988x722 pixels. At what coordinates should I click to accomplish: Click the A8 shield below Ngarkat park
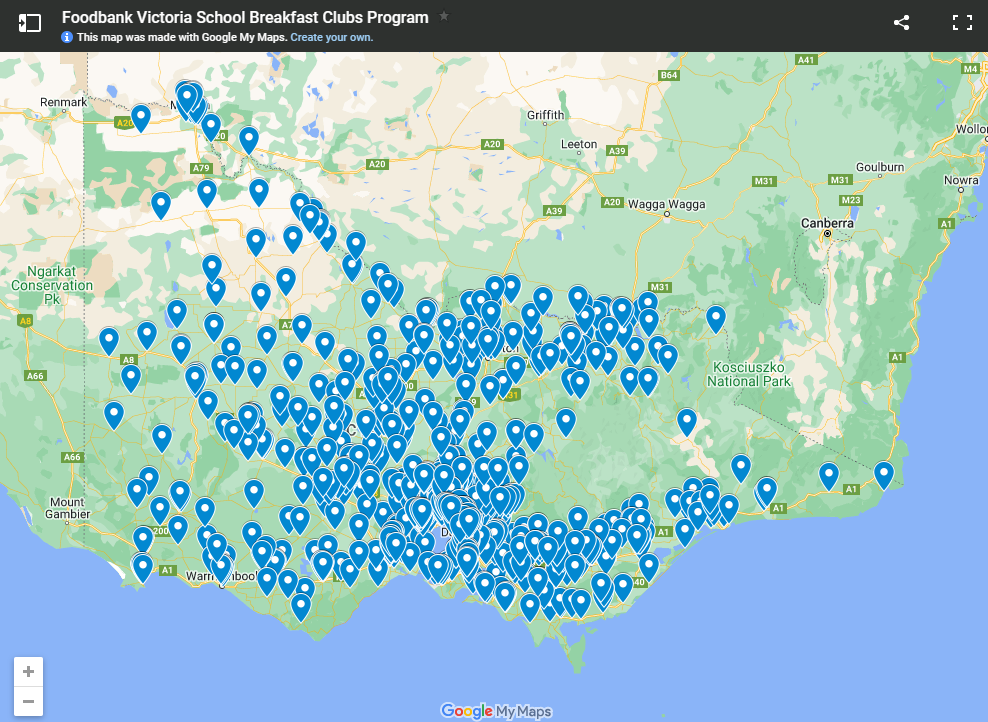pos(25,321)
